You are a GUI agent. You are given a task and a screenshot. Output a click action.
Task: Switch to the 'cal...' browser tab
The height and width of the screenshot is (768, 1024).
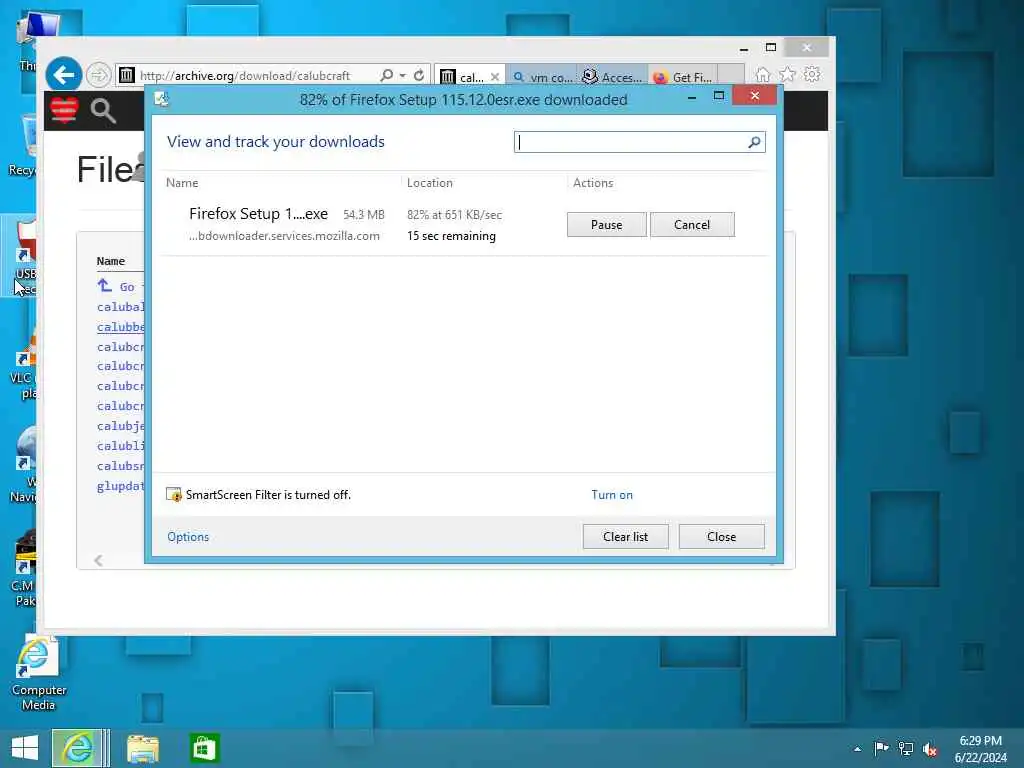[470, 77]
